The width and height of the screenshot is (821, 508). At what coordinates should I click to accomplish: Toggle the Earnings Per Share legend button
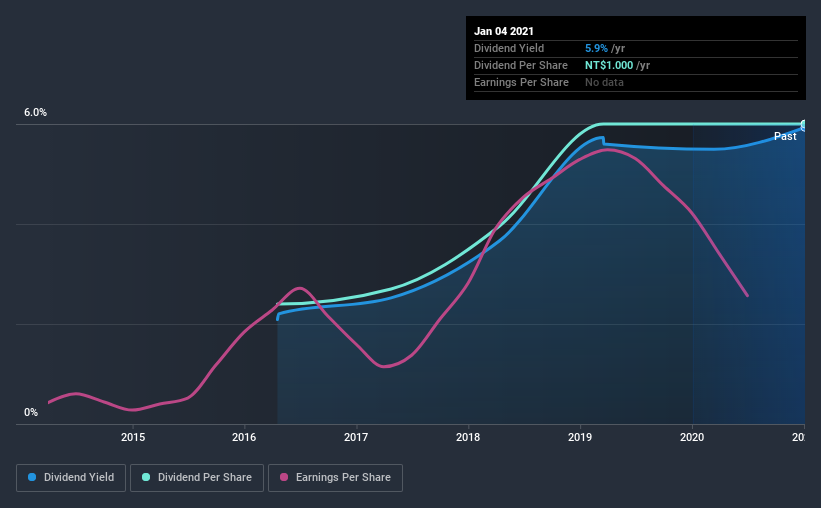[335, 478]
